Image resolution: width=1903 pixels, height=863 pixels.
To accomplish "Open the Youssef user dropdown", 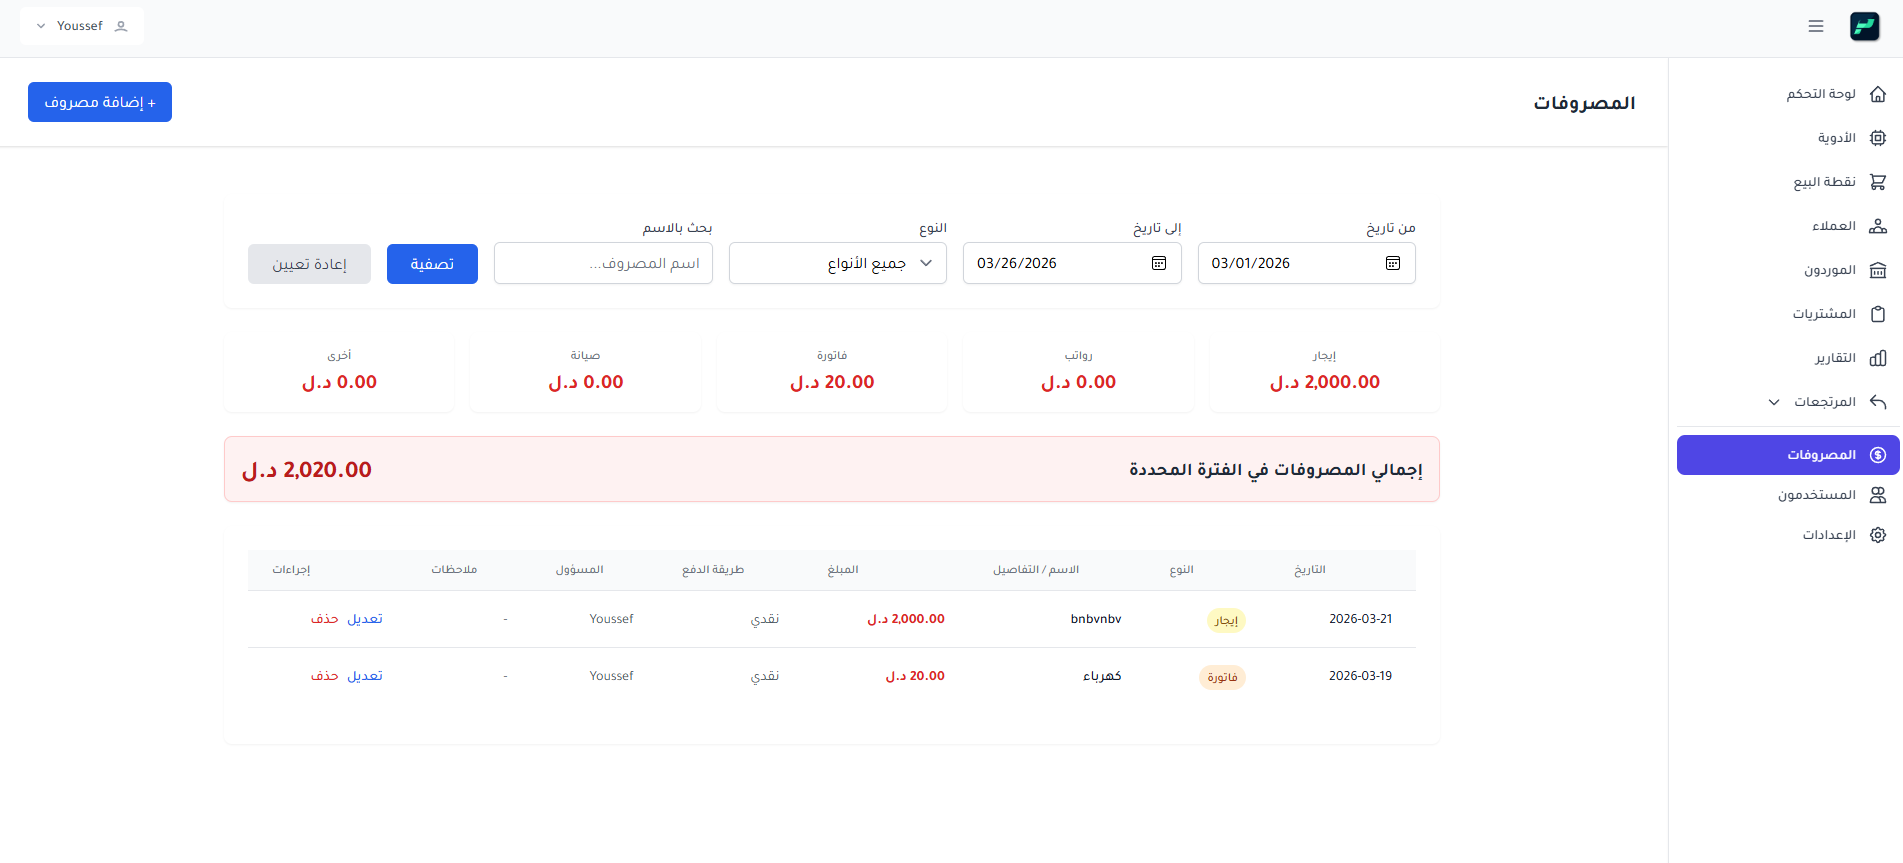I will 82,26.
